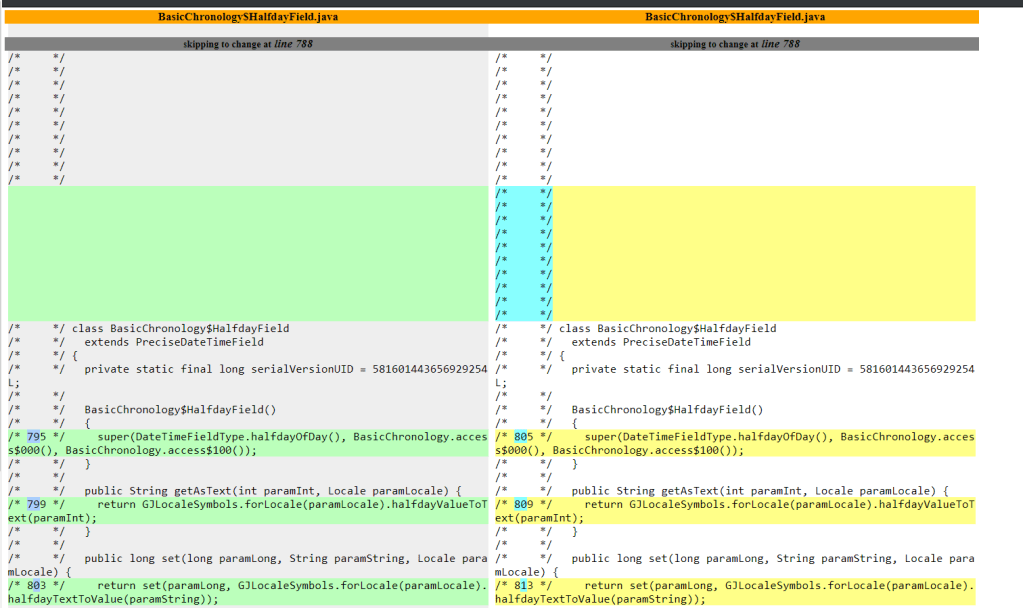Click line number 795 in left pane
The image size is (1023, 608).
click(x=35, y=437)
